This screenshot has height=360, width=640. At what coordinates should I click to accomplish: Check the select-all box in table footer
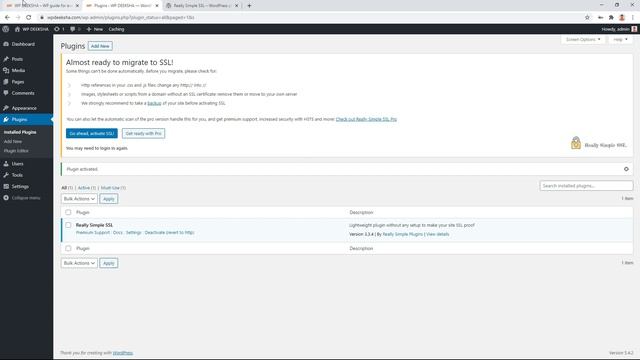click(x=68, y=248)
